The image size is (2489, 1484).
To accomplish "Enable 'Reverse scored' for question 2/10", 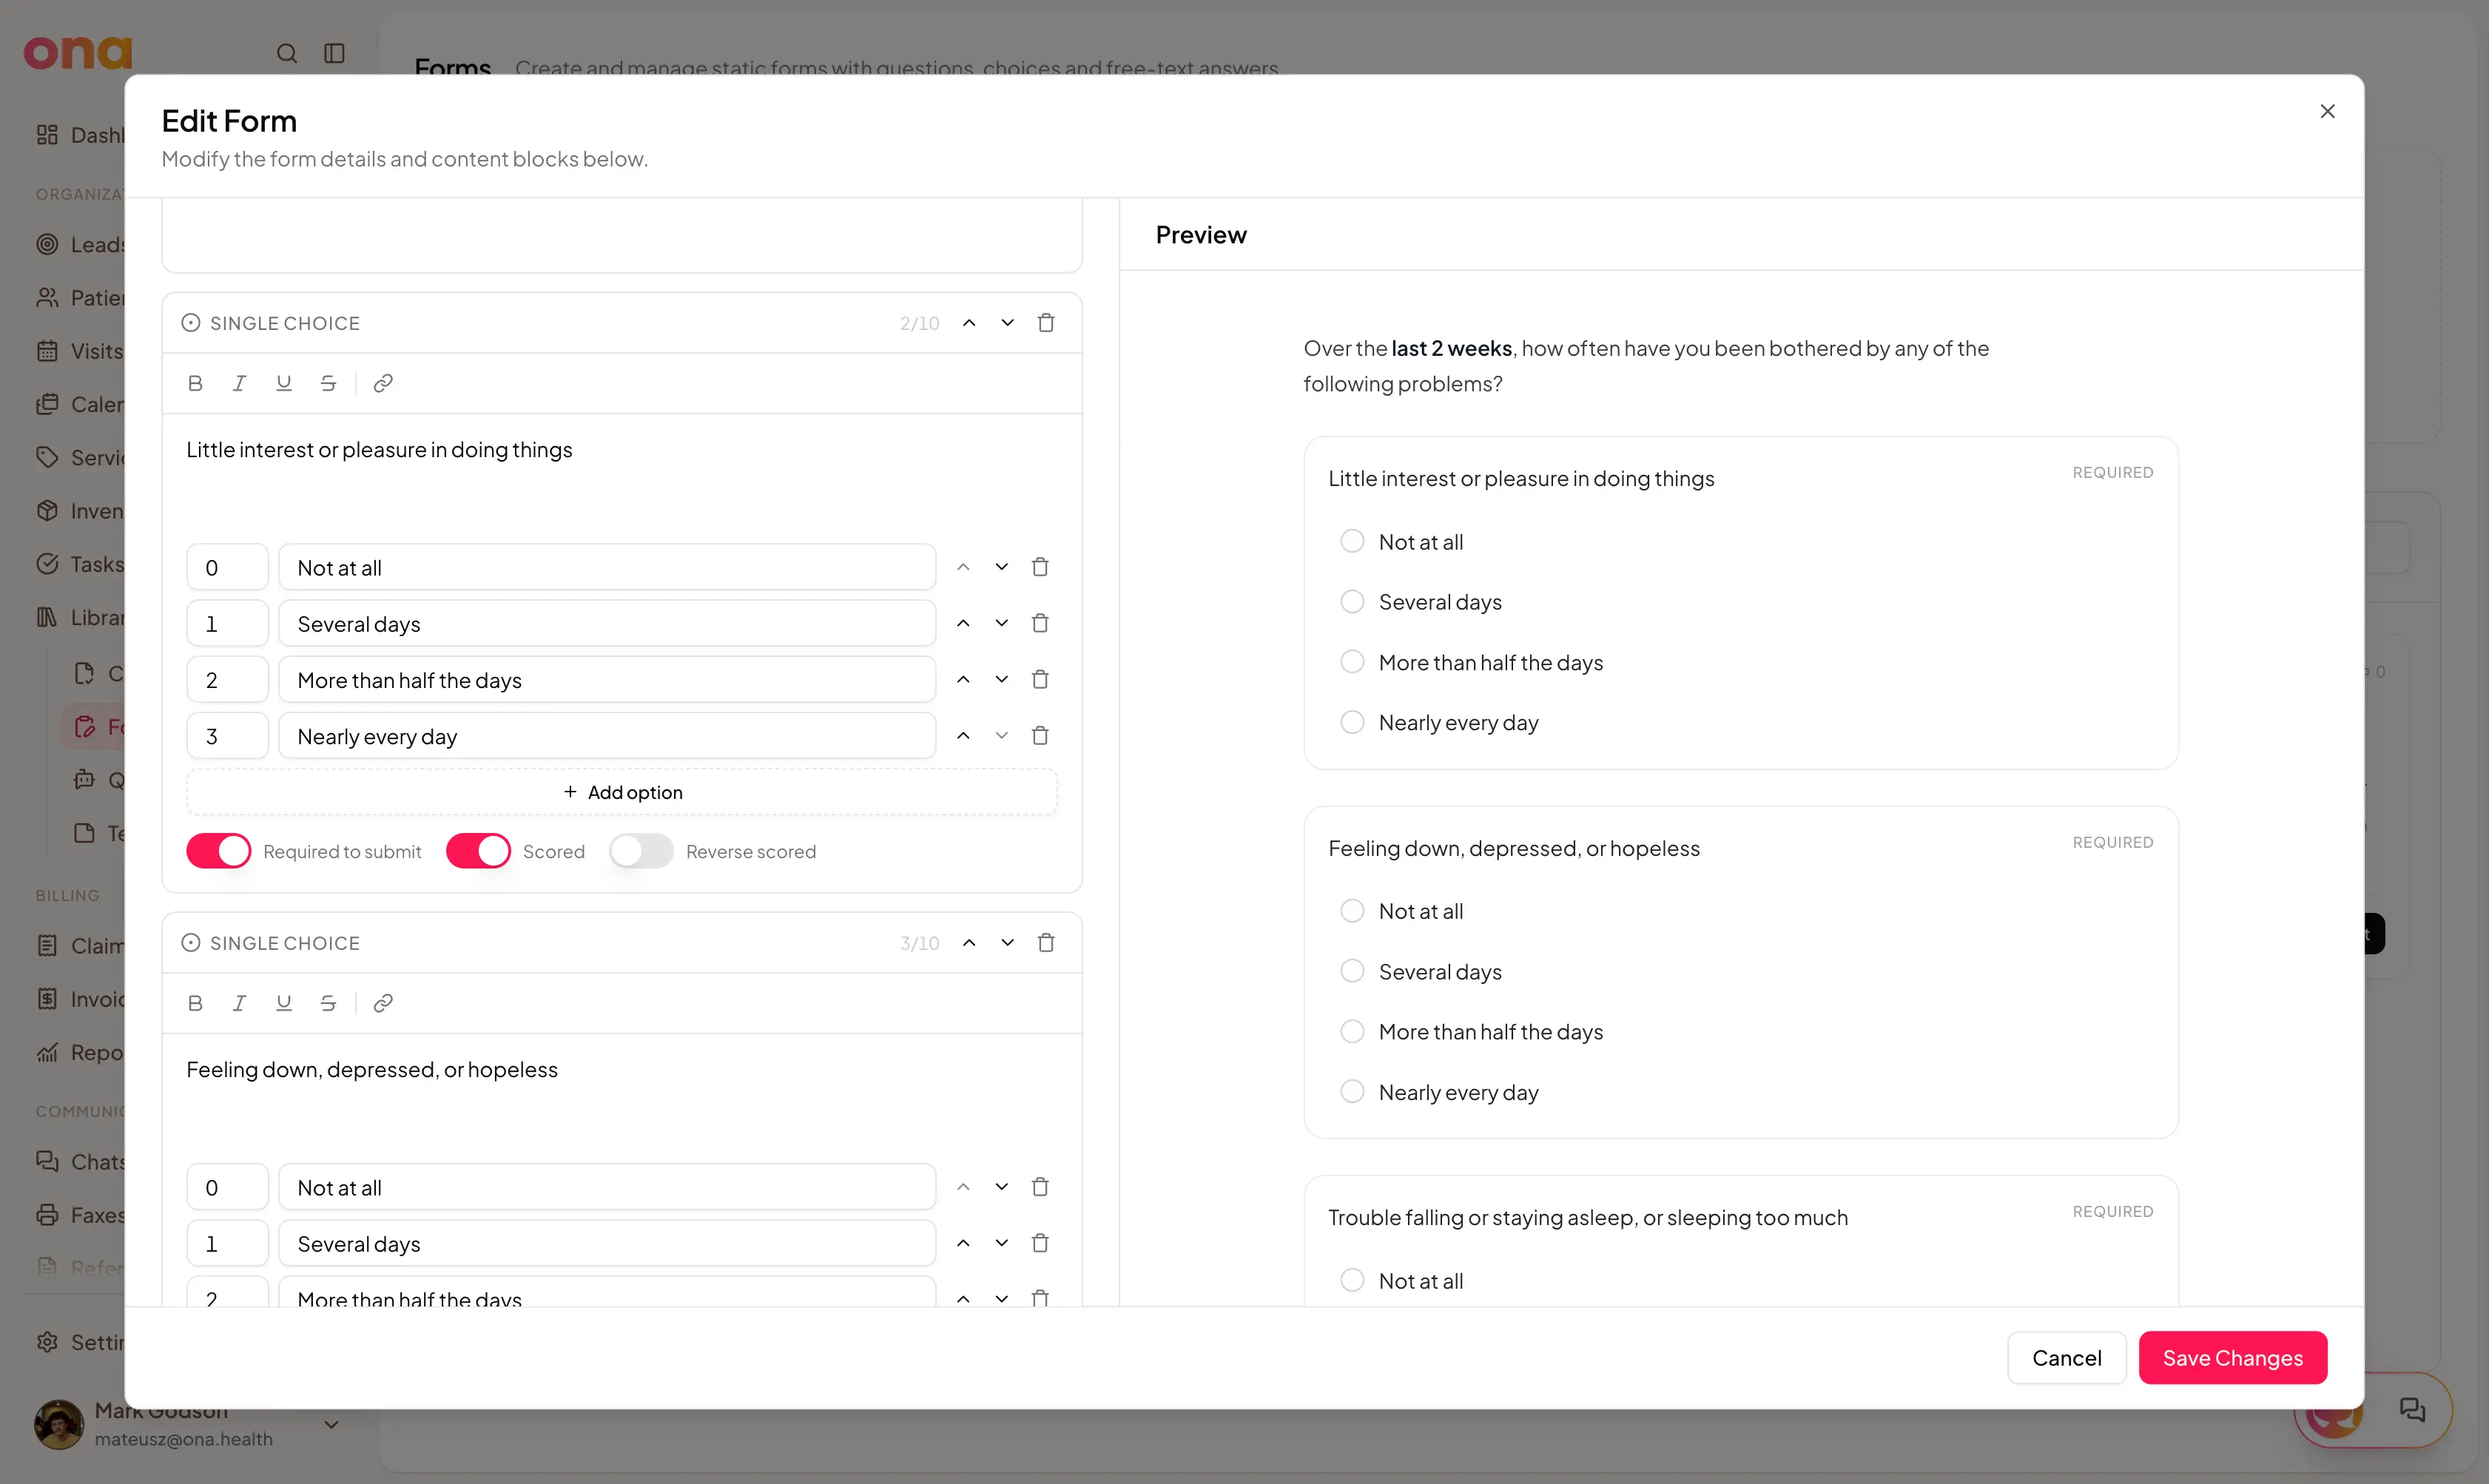I will 641,851.
